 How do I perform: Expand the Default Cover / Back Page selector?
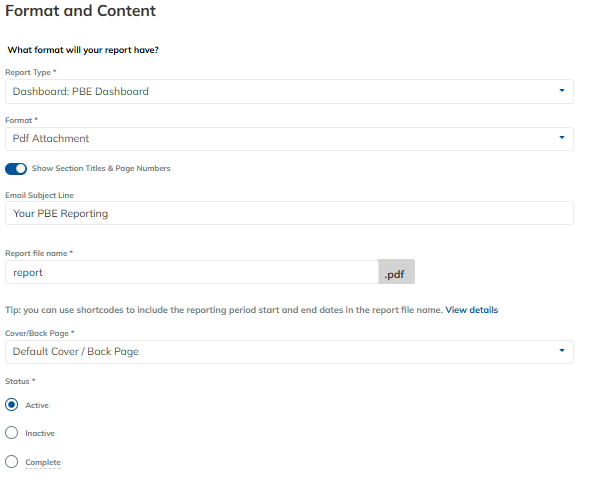pyautogui.click(x=289, y=352)
